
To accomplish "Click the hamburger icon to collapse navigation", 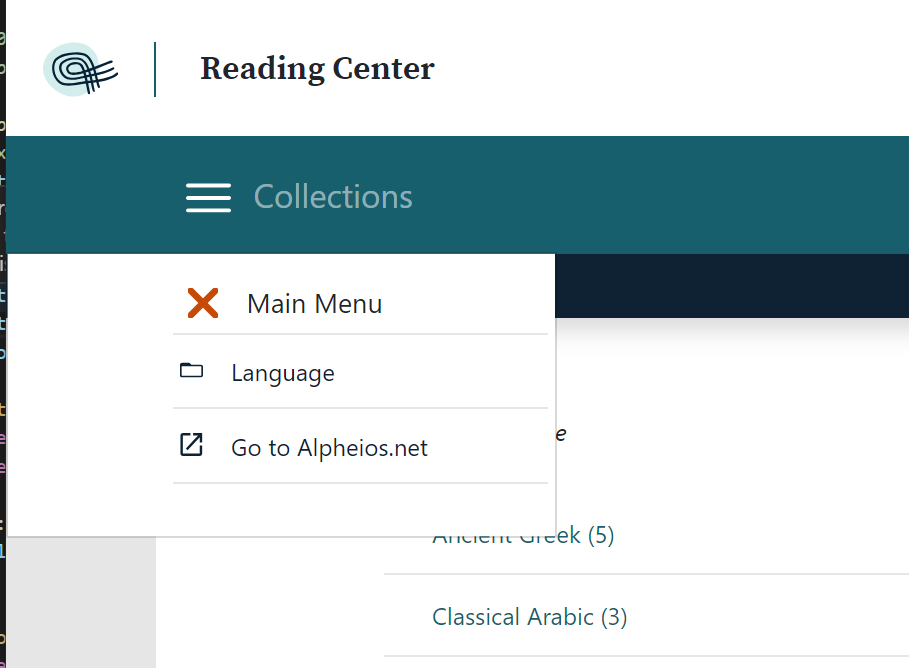I will (x=208, y=197).
